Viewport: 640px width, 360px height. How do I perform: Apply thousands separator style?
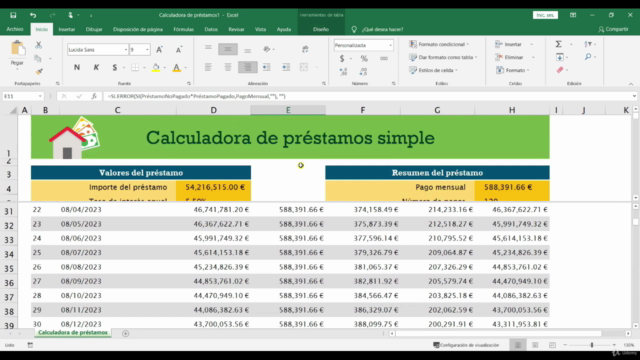coord(384,59)
